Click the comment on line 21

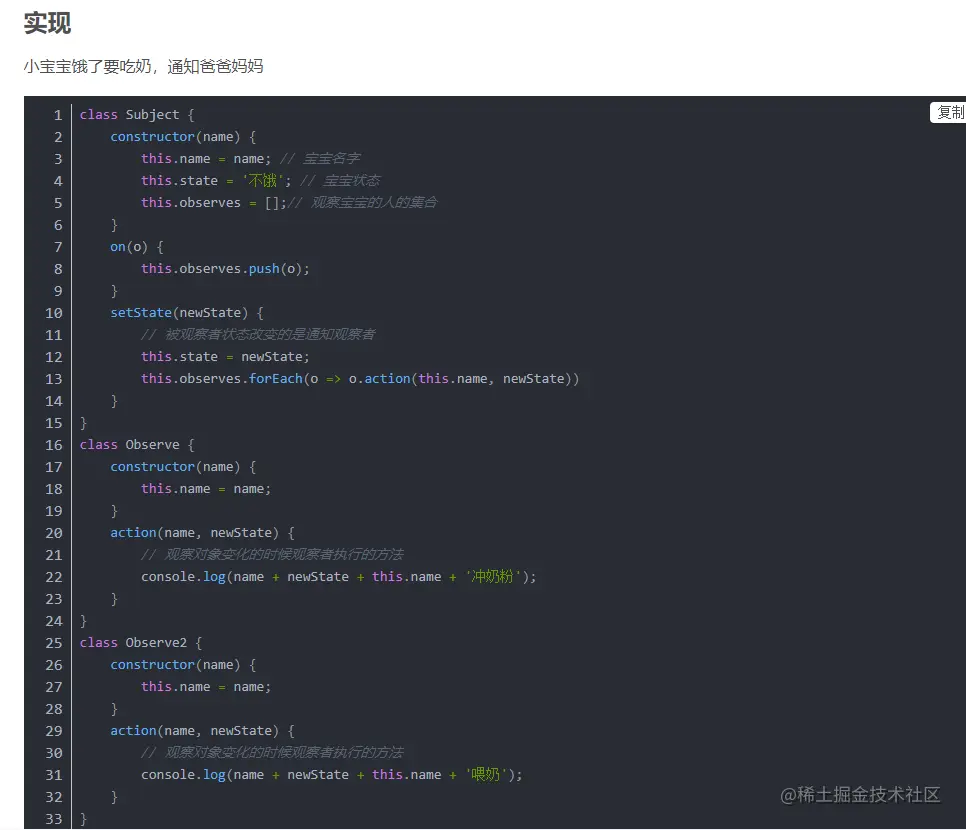click(x=272, y=555)
